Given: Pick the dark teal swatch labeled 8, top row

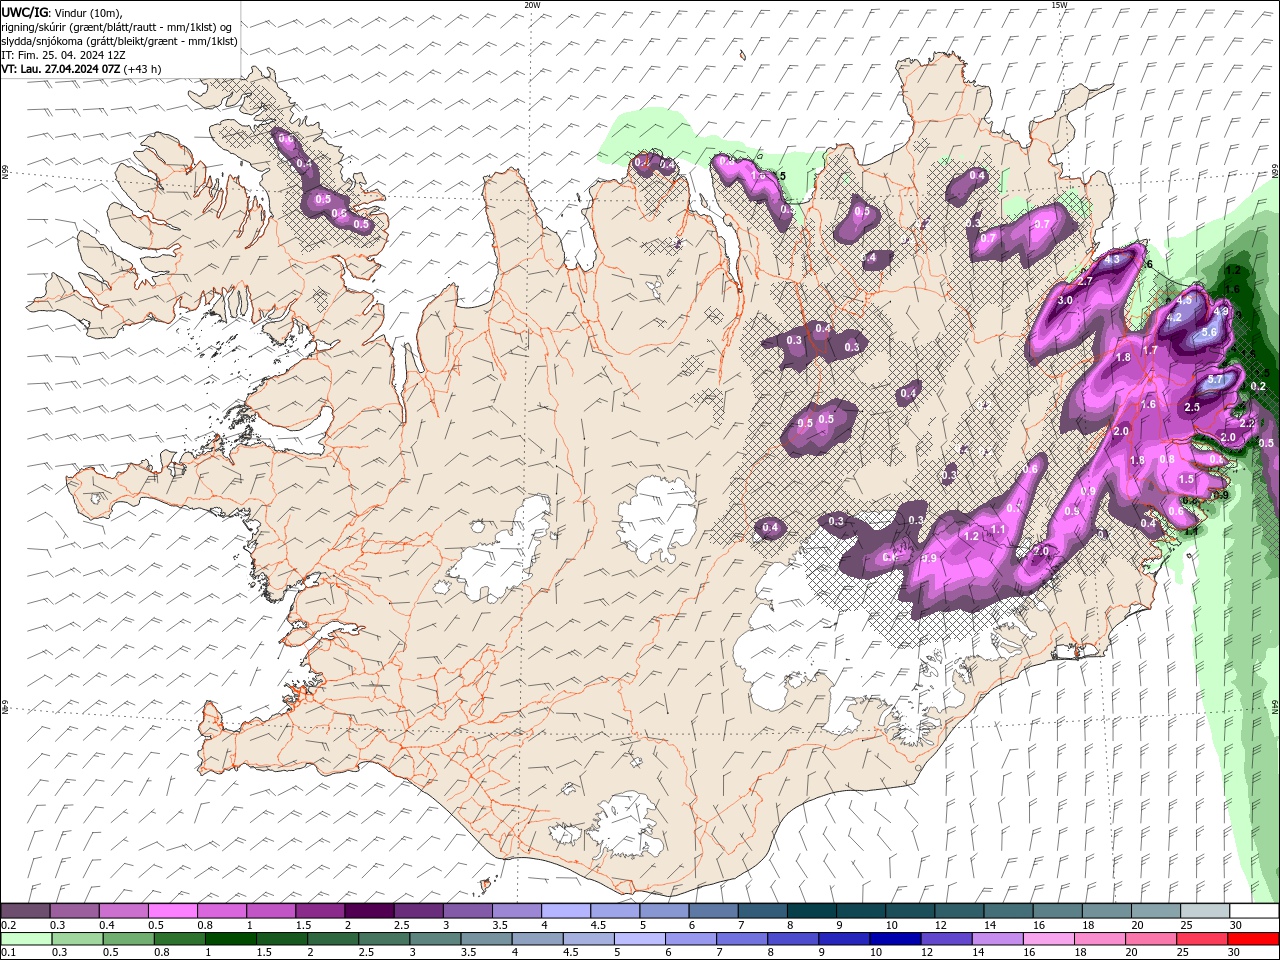Looking at the screenshot, I should [811, 911].
